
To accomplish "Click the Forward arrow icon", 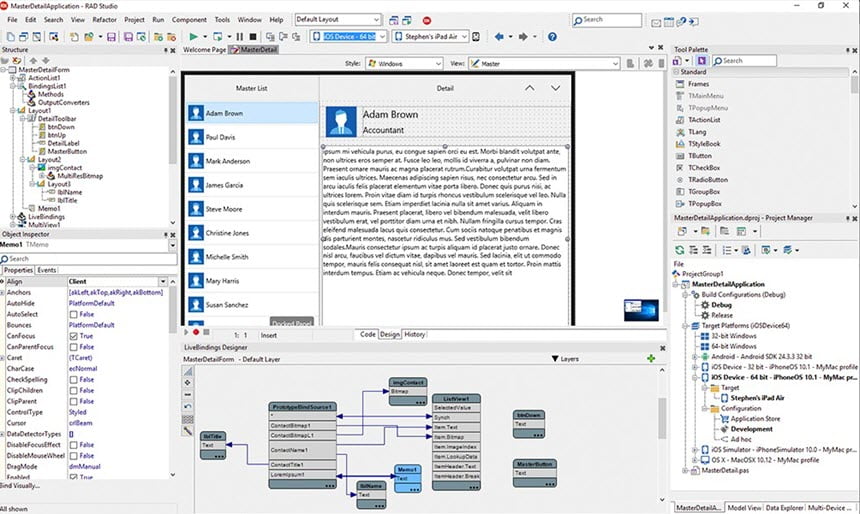I will coord(523,37).
